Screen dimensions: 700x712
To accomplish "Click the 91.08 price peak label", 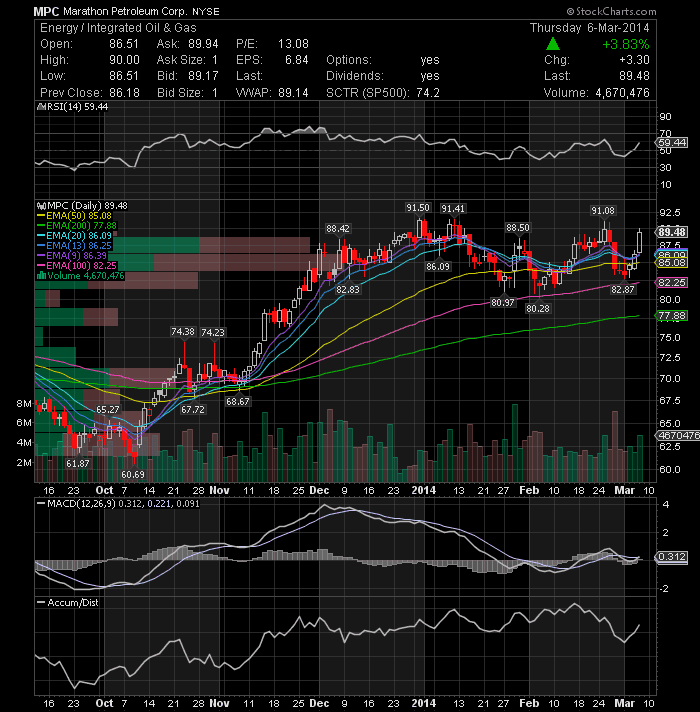I will [603, 211].
